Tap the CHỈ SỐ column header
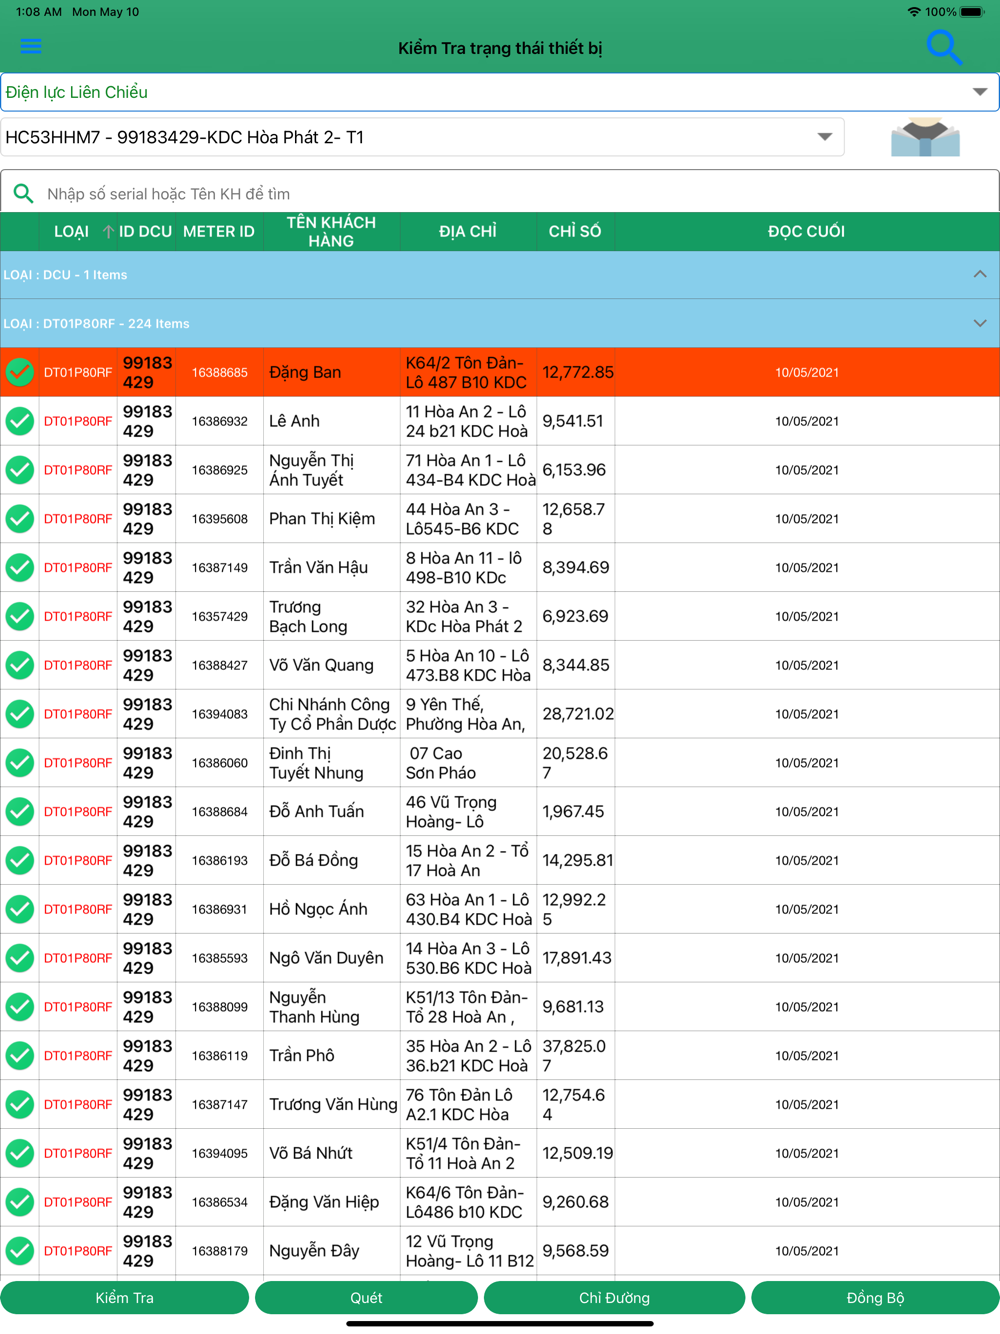Image resolution: width=1000 pixels, height=1334 pixels. tap(575, 231)
